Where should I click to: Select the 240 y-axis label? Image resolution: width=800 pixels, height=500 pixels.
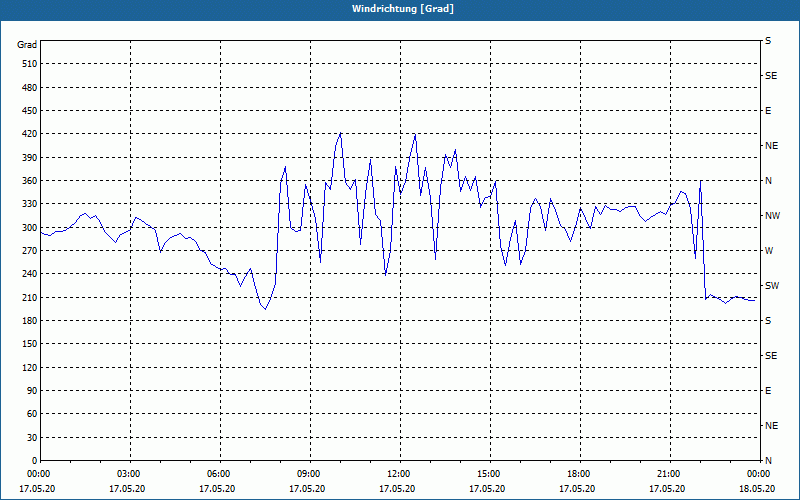[x=30, y=274]
